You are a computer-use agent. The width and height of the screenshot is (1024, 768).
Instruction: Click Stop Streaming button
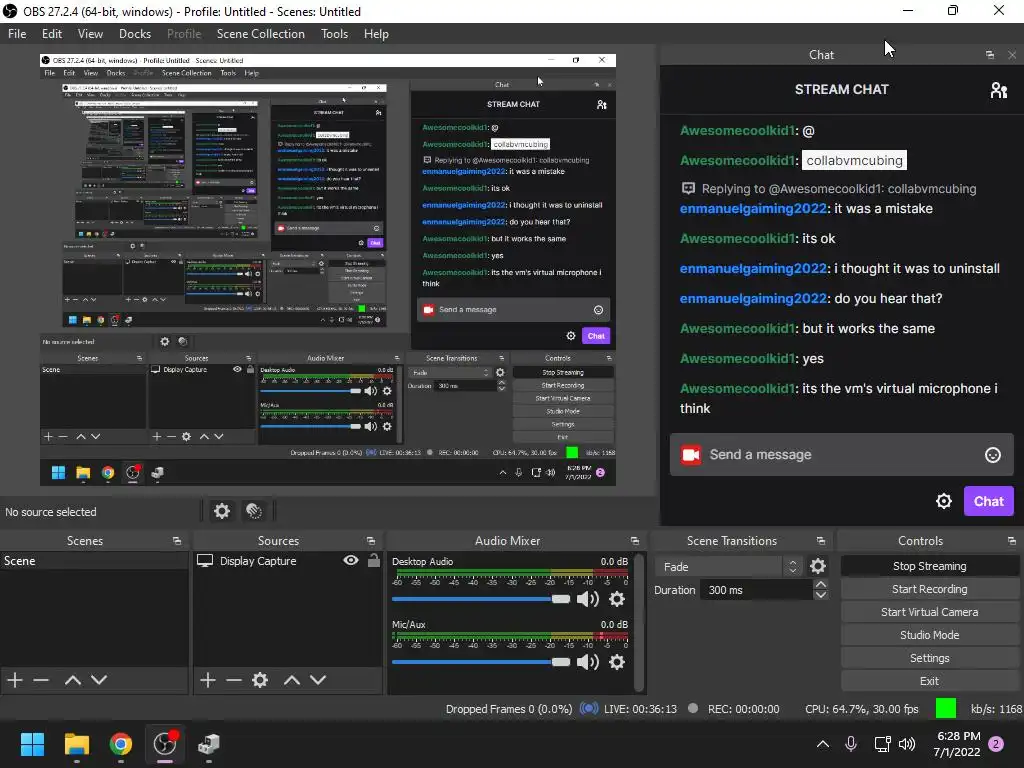(x=929, y=566)
